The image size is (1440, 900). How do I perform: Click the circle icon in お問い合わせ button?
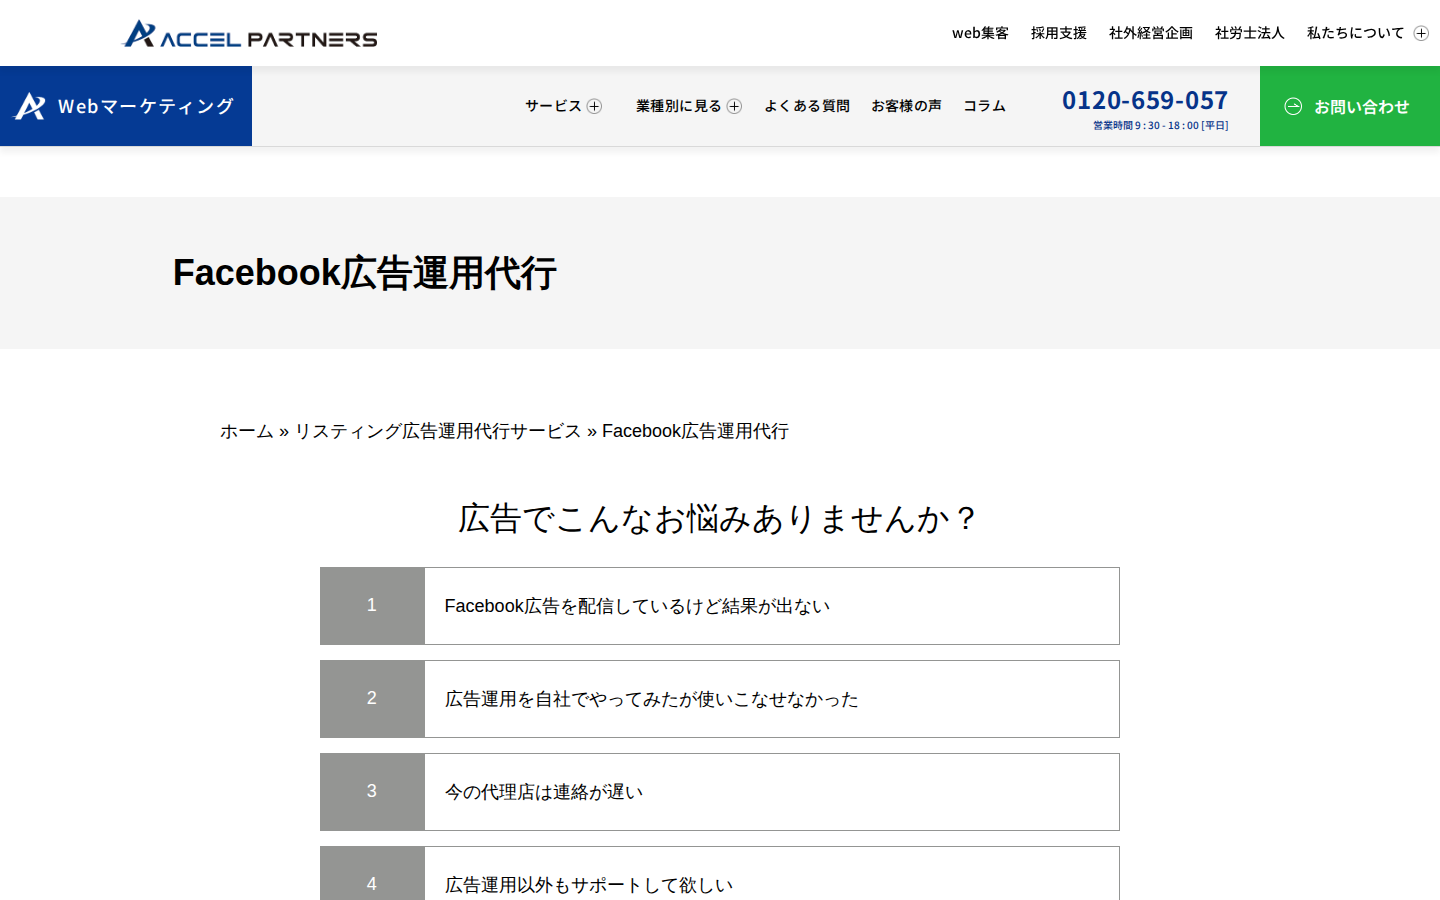tap(1293, 106)
